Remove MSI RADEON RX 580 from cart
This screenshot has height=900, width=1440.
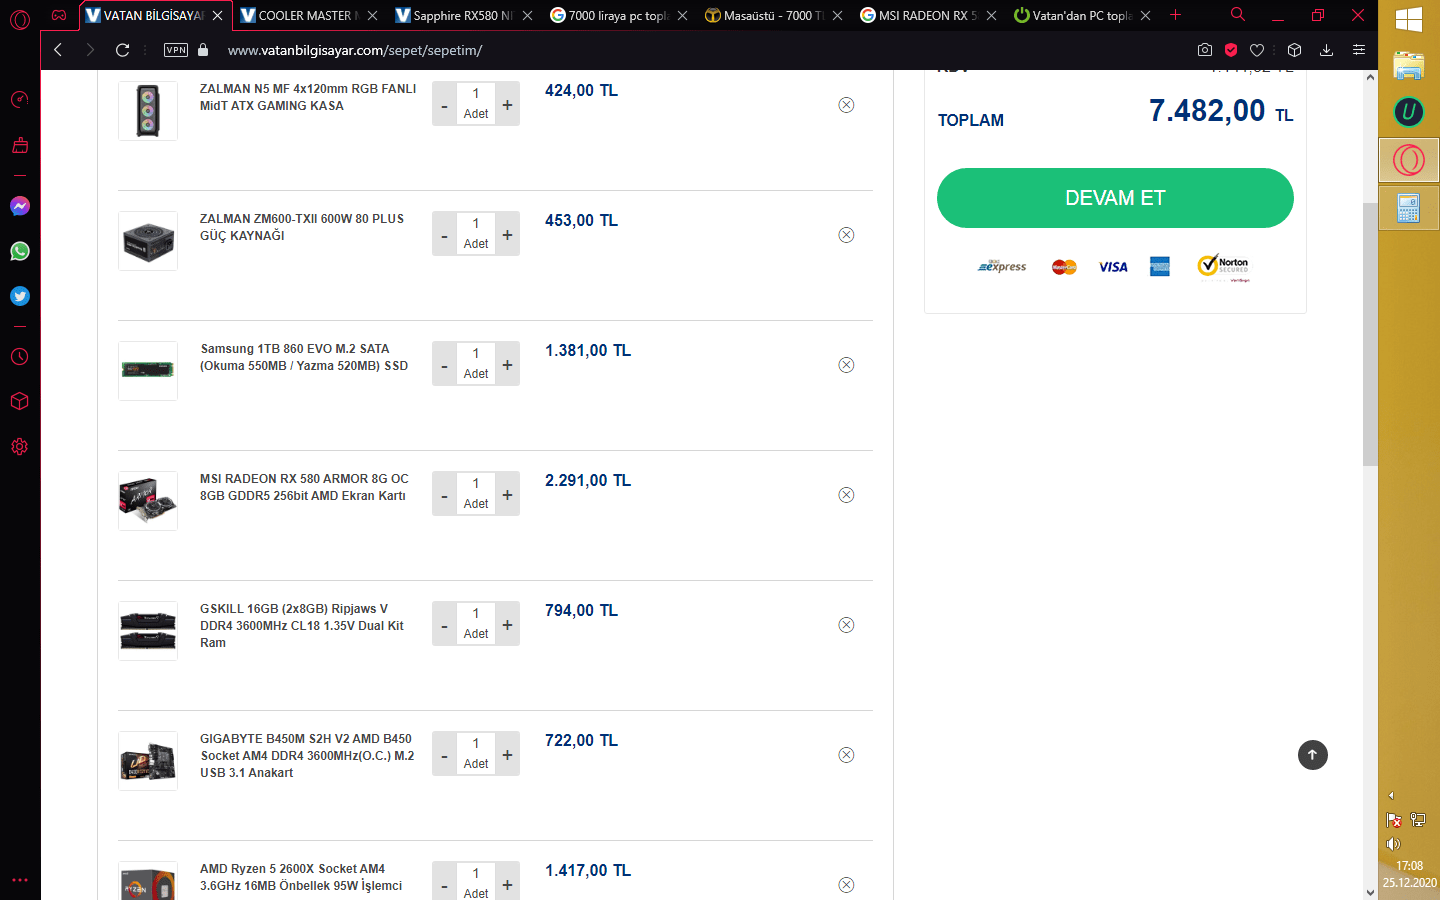[846, 495]
